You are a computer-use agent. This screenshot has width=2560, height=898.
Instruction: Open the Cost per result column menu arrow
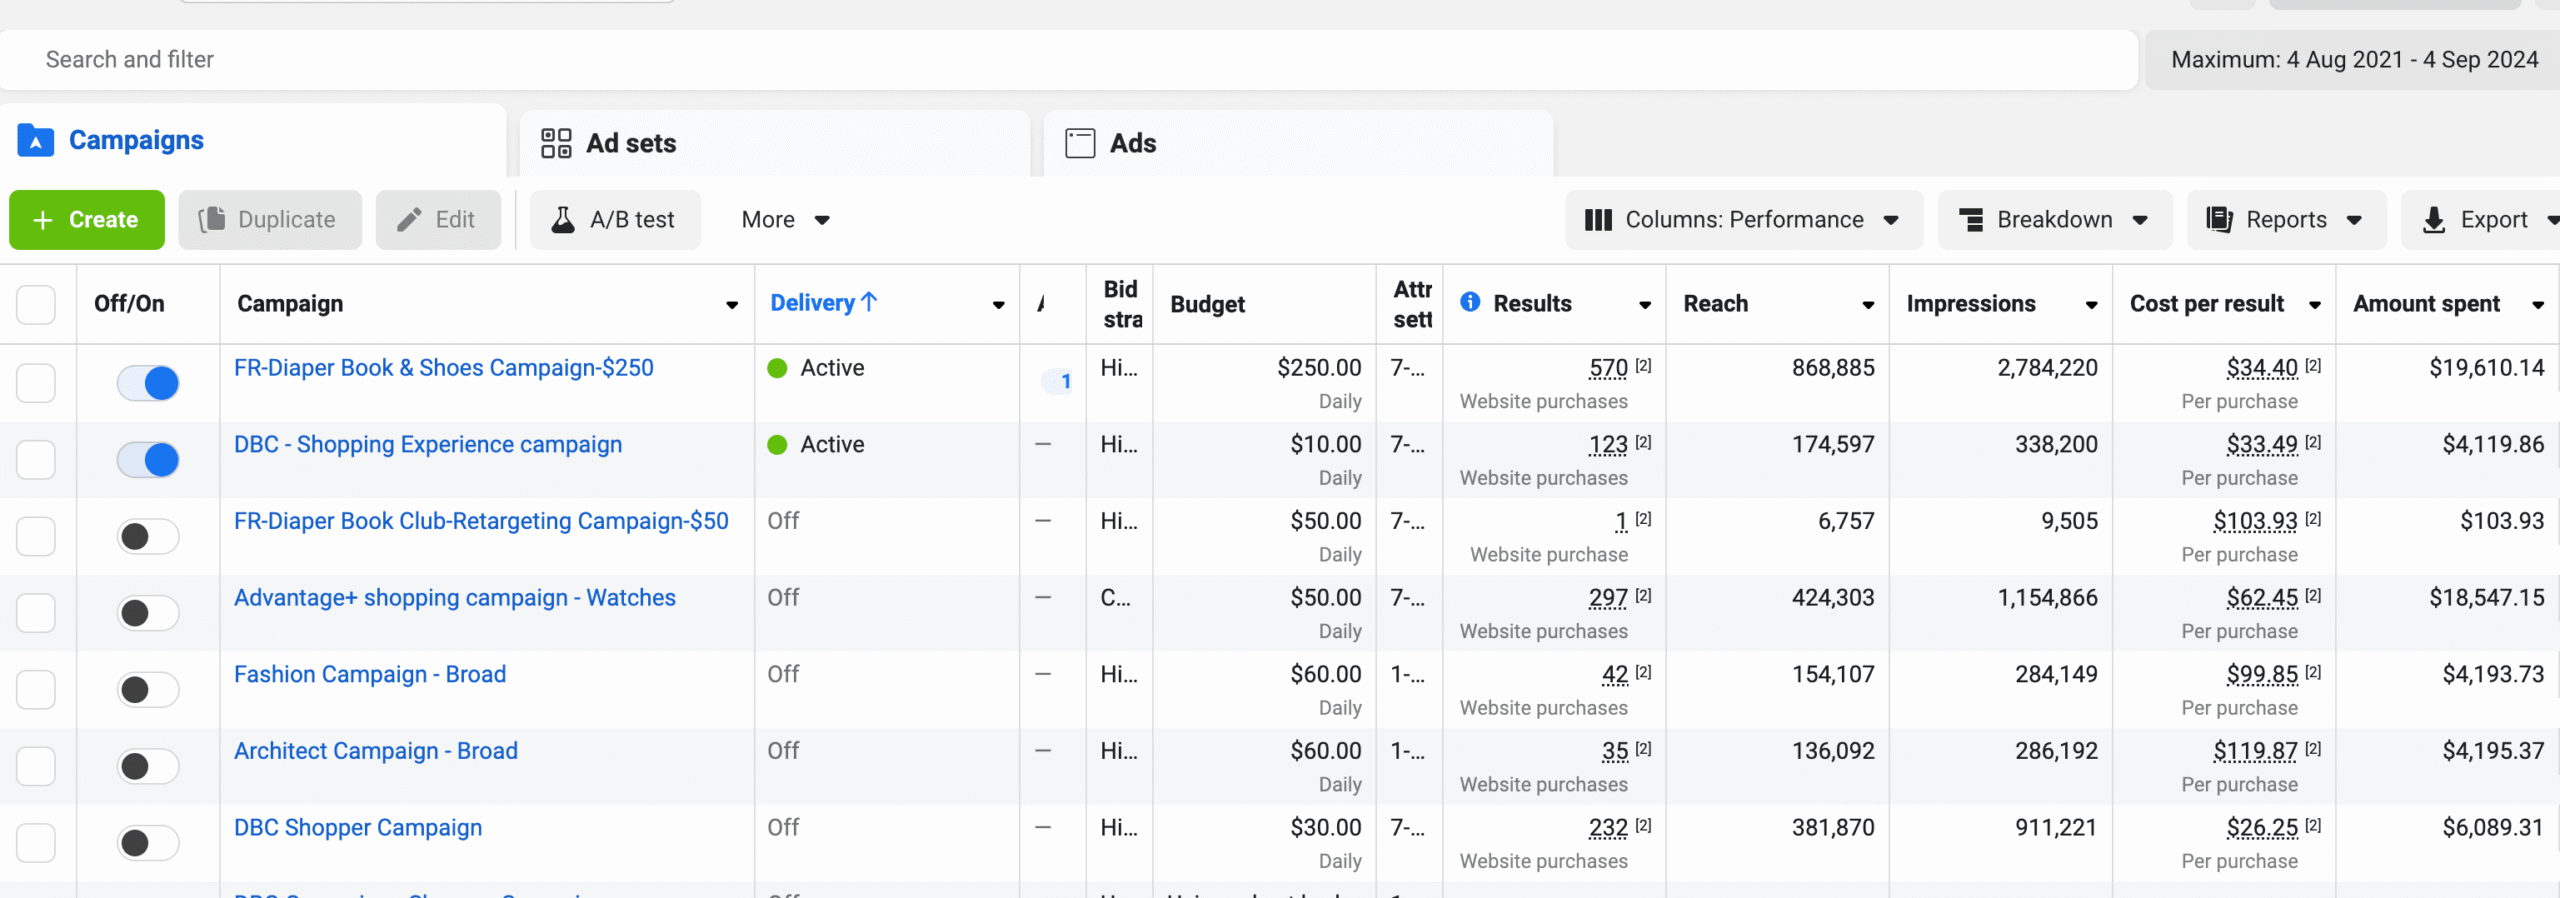tap(2314, 305)
